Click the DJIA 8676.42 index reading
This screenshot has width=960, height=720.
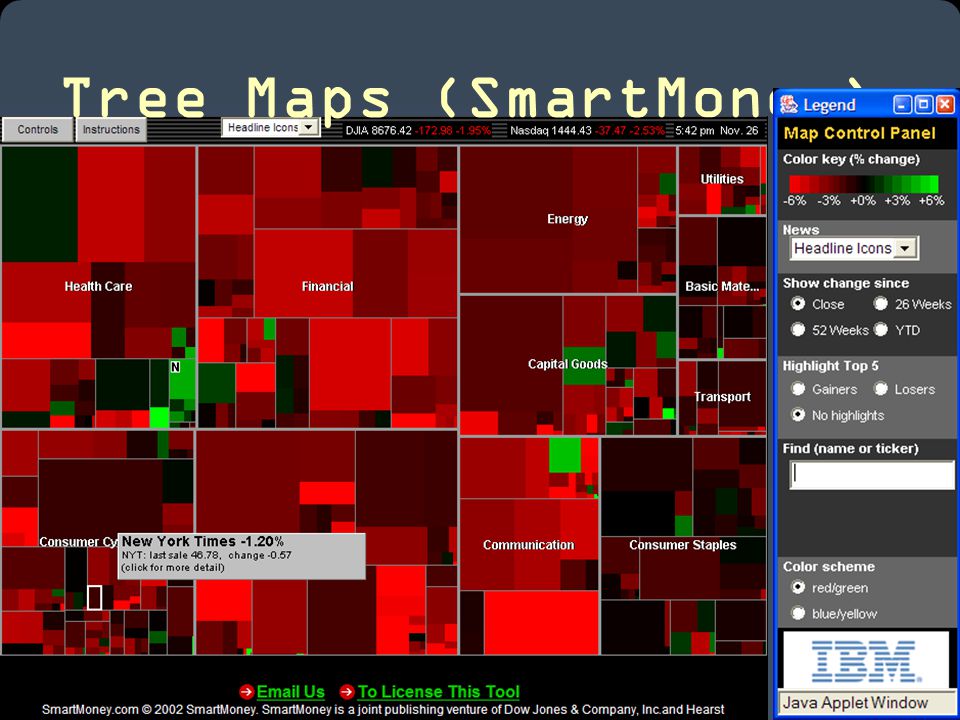click(418, 130)
